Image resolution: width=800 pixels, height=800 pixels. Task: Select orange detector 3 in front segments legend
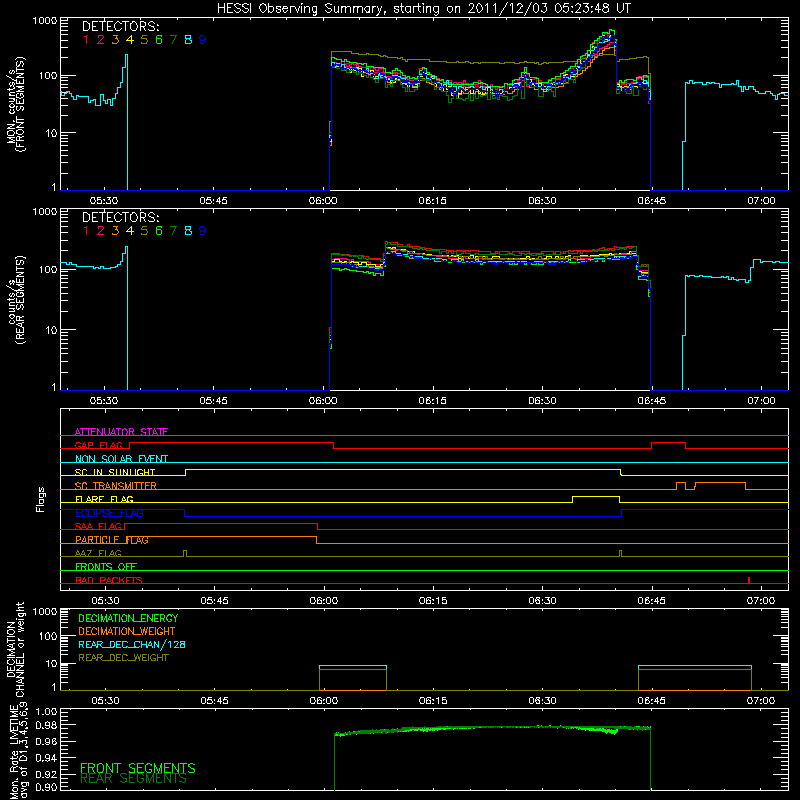(x=115, y=40)
